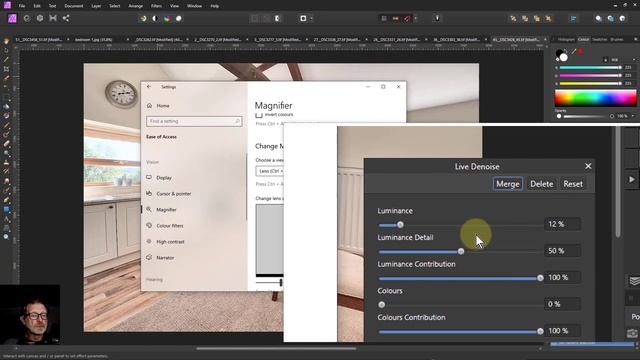Click the Luminance Contribution slider handle
Image resolution: width=640 pixels, height=360 pixels.
[540, 278]
